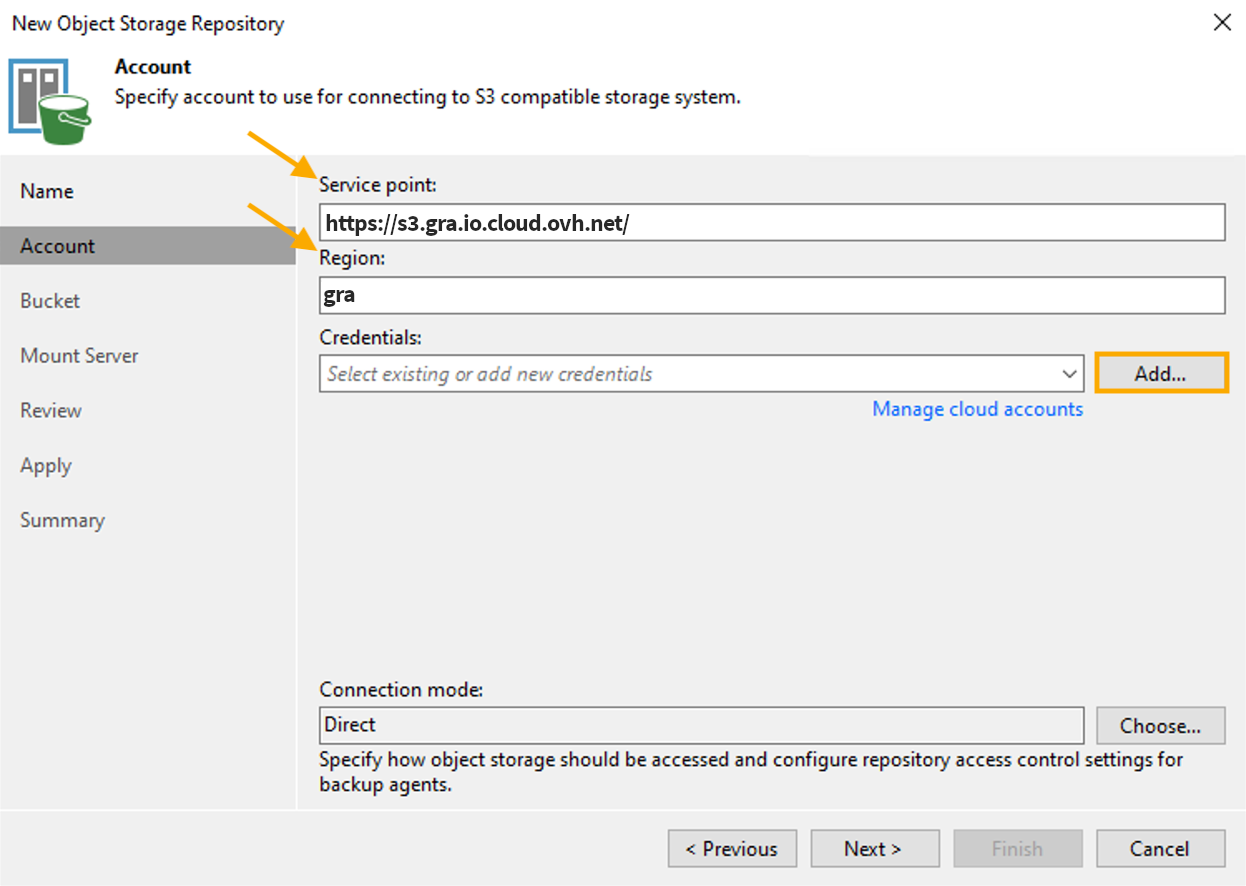Image resolution: width=1246 pixels, height=886 pixels.
Task: Open the Manage cloud accounts link
Action: (x=977, y=409)
